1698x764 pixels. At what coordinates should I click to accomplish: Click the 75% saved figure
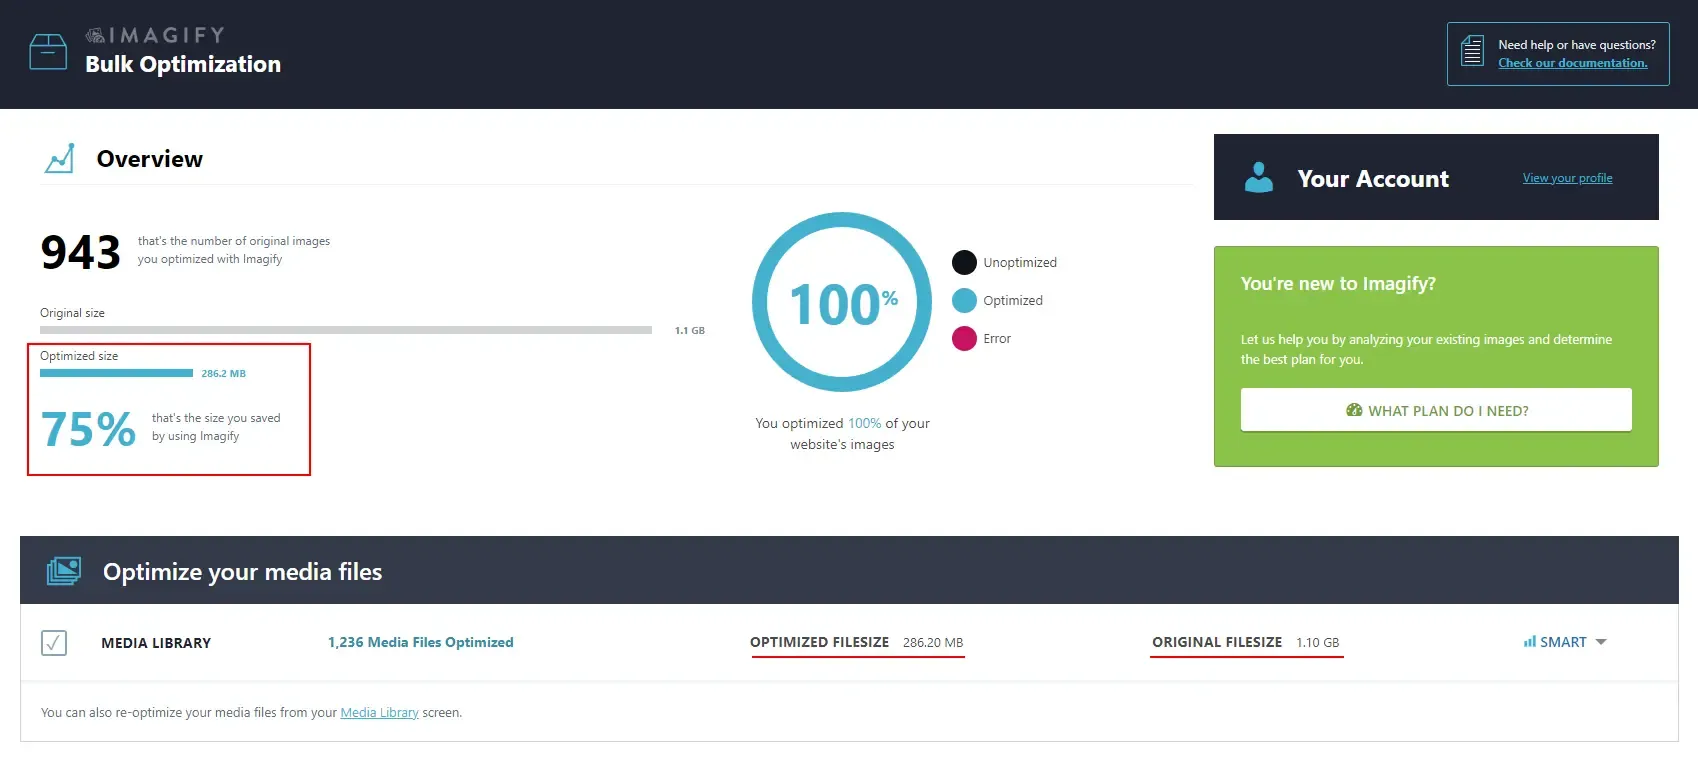[88, 429]
